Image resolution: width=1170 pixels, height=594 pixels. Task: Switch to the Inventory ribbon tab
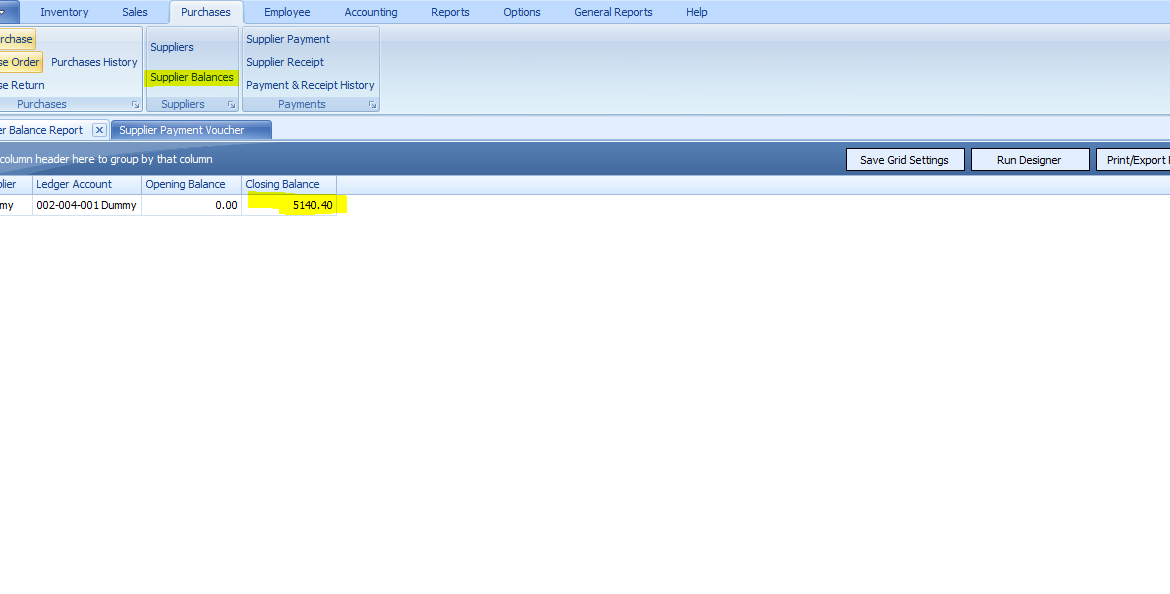coord(64,12)
